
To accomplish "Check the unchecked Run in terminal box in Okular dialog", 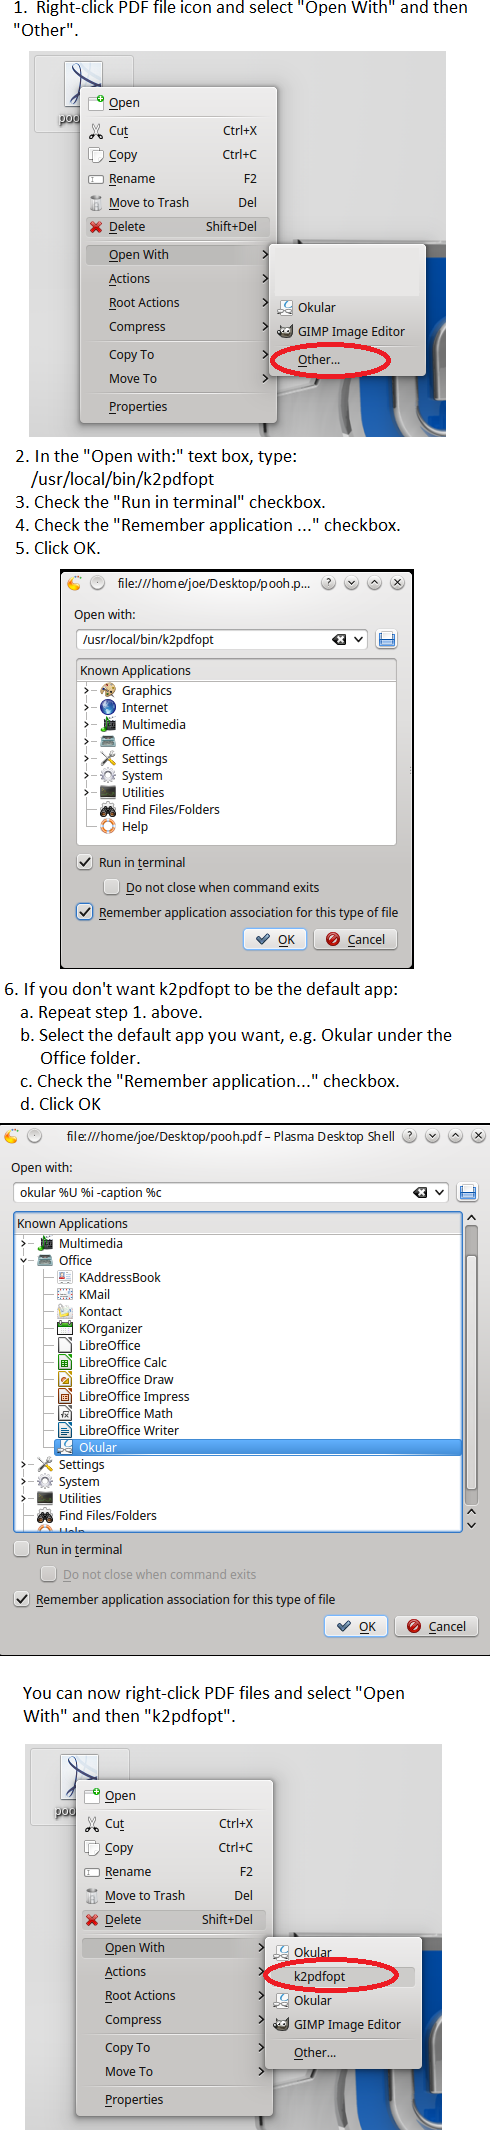I will (x=21, y=1549).
